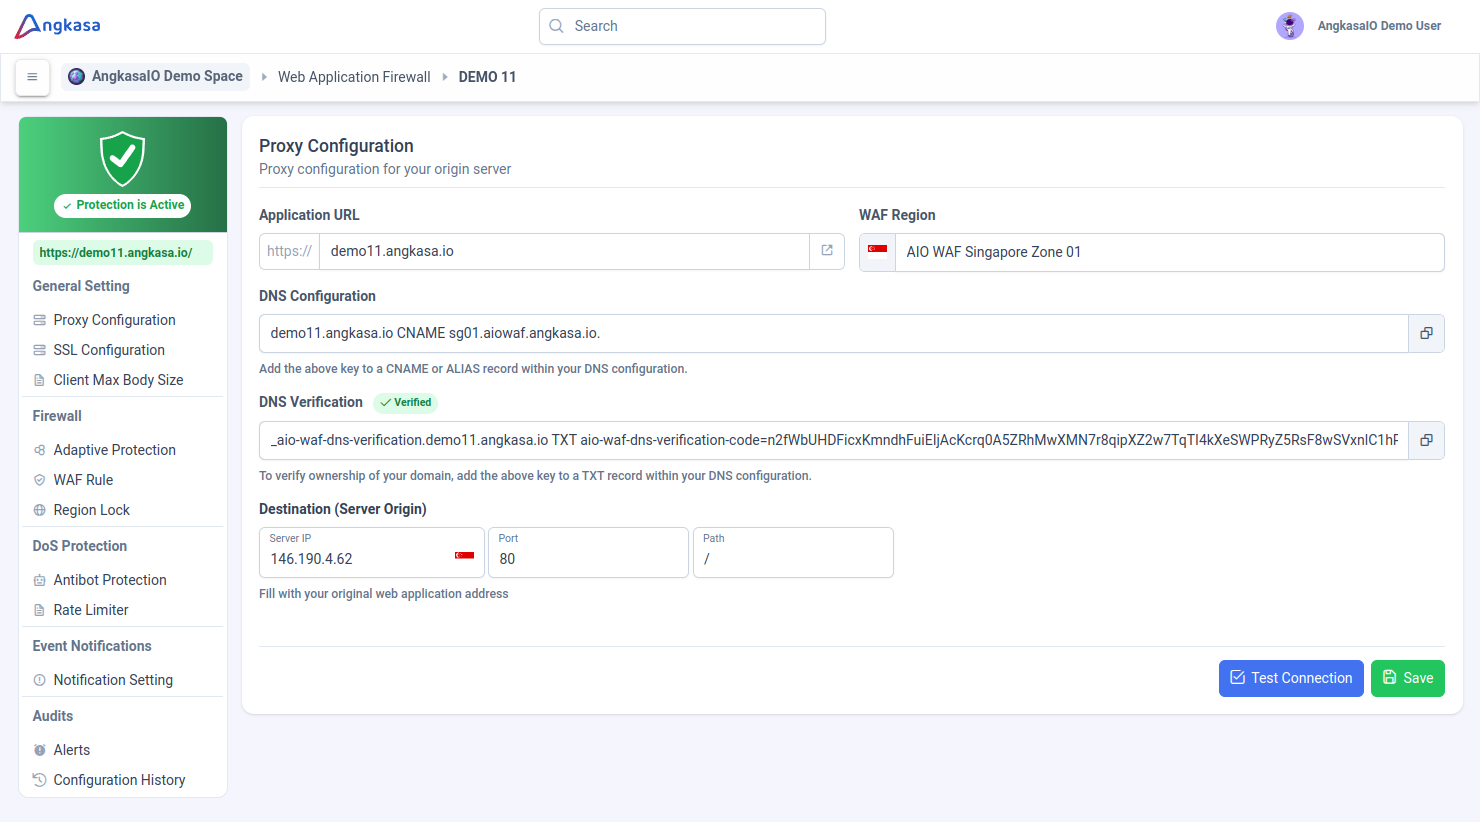Click the Region Lock globe icon

coord(40,510)
